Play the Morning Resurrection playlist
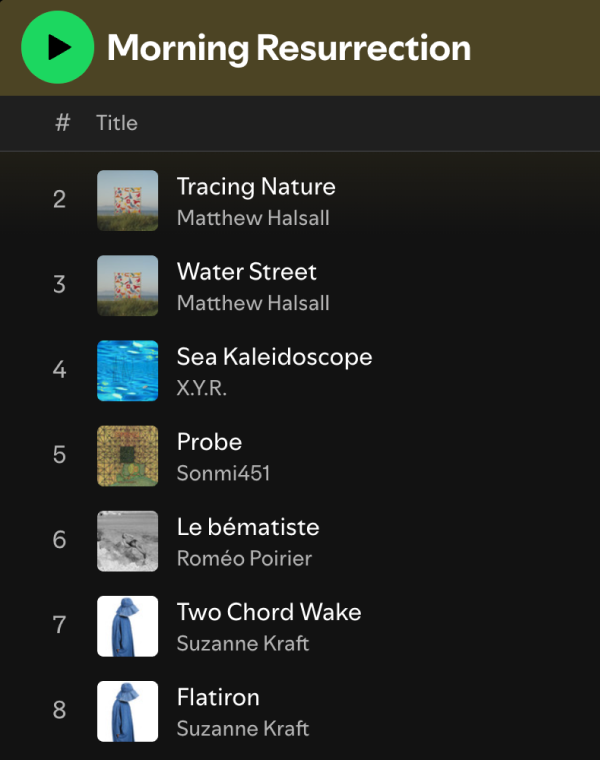 58,47
